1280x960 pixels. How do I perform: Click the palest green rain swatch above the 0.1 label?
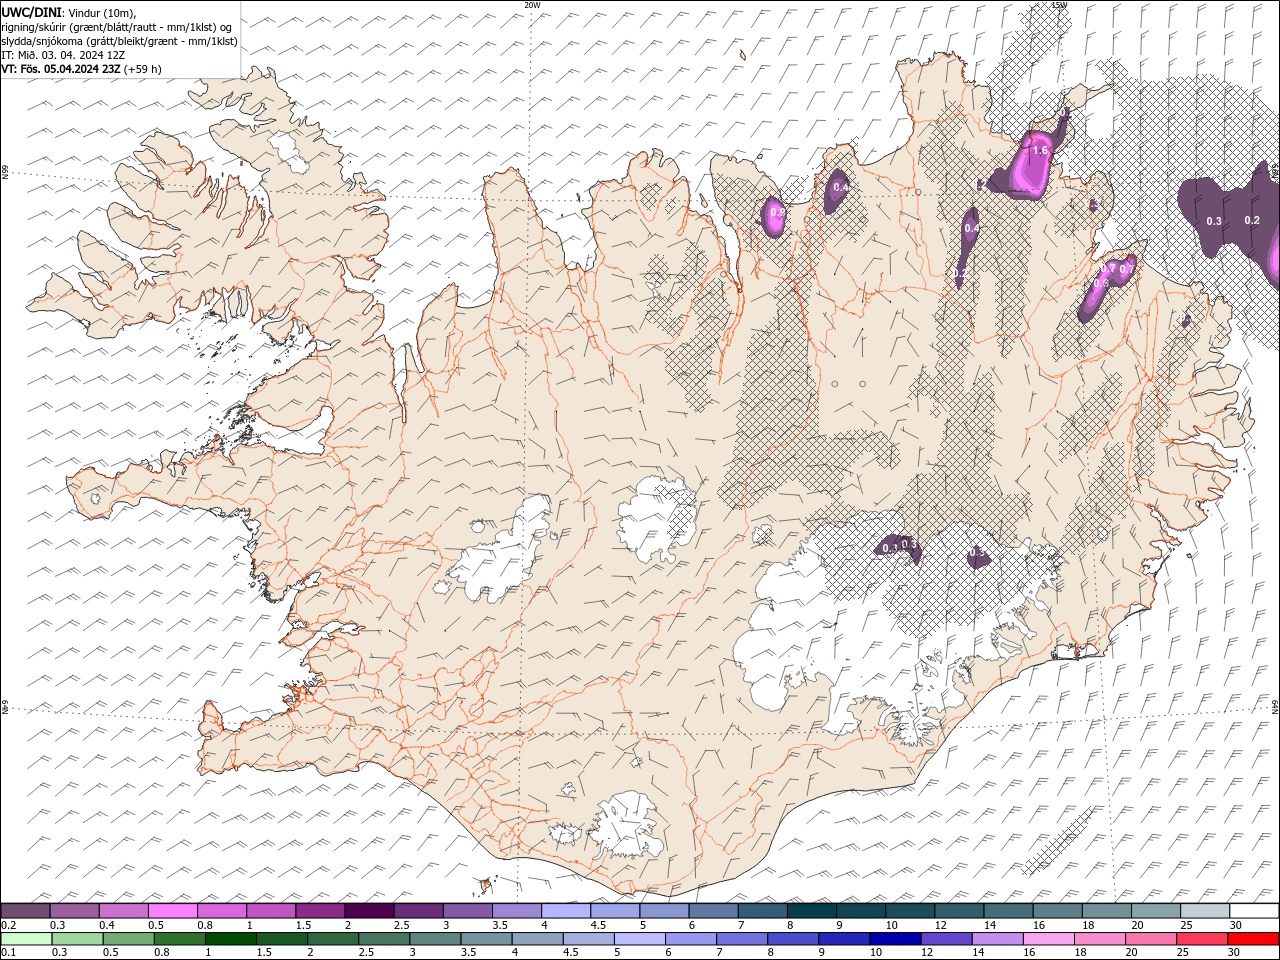(x=26, y=939)
